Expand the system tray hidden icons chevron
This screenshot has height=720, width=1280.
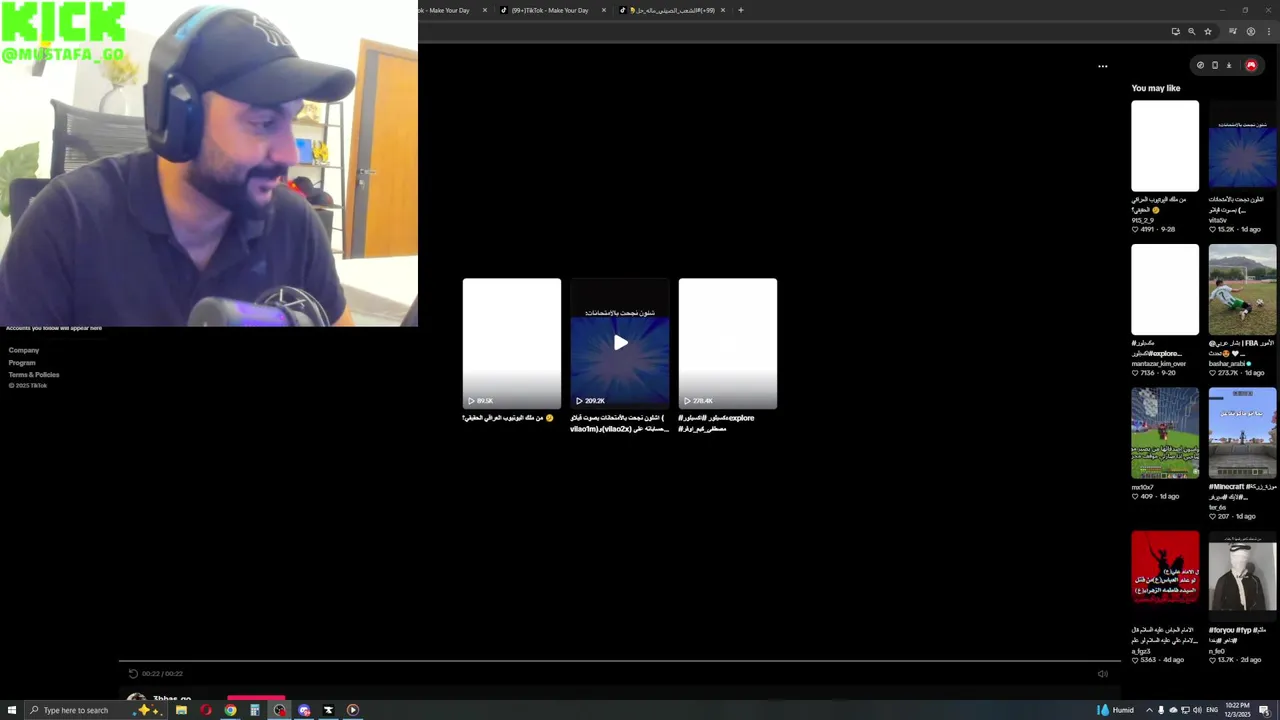click(1149, 710)
